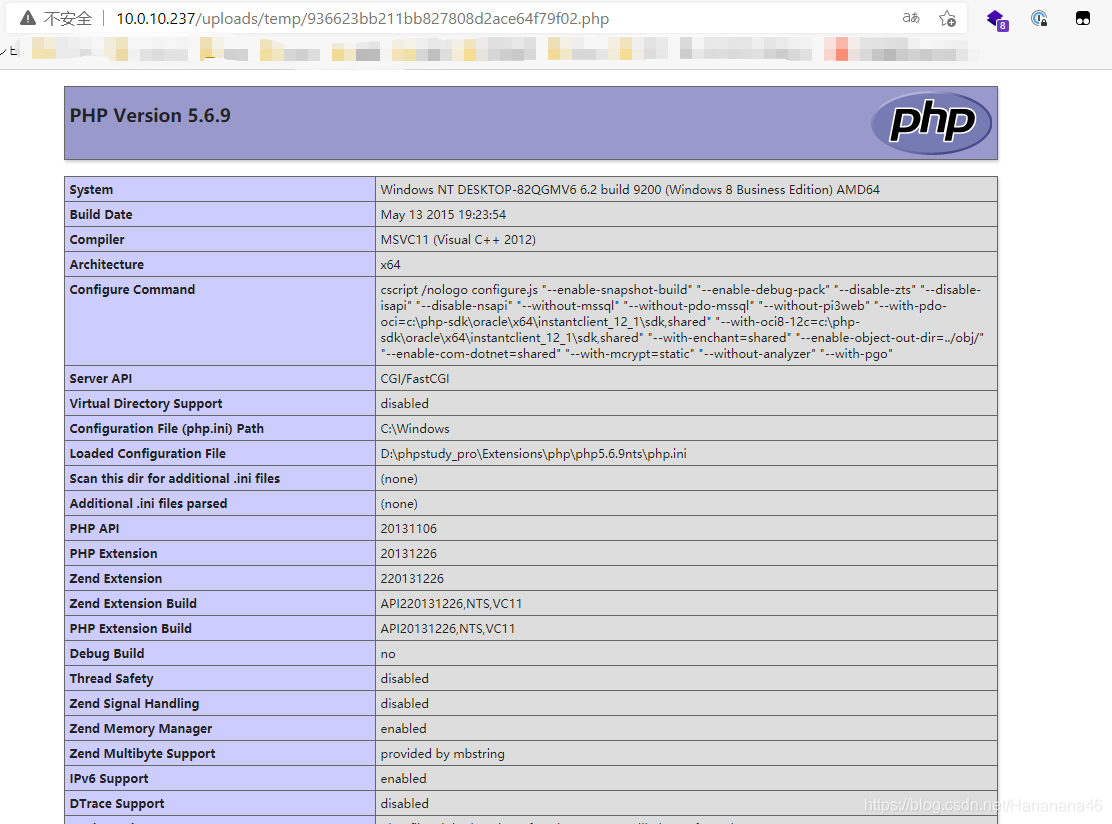Select 'Virtual Directory Support' label
1112x824 pixels.
(x=146, y=403)
